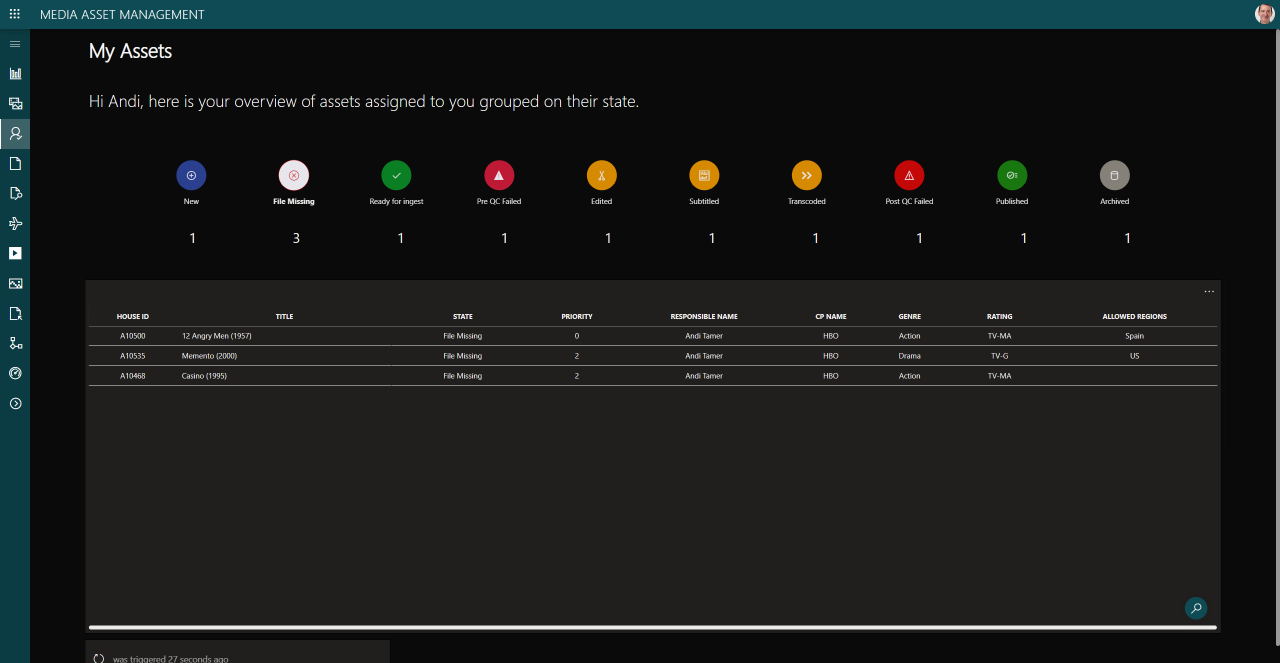Image resolution: width=1280 pixels, height=663 pixels.
Task: Select the airplane icon in the sidebar
Action: coord(14,223)
